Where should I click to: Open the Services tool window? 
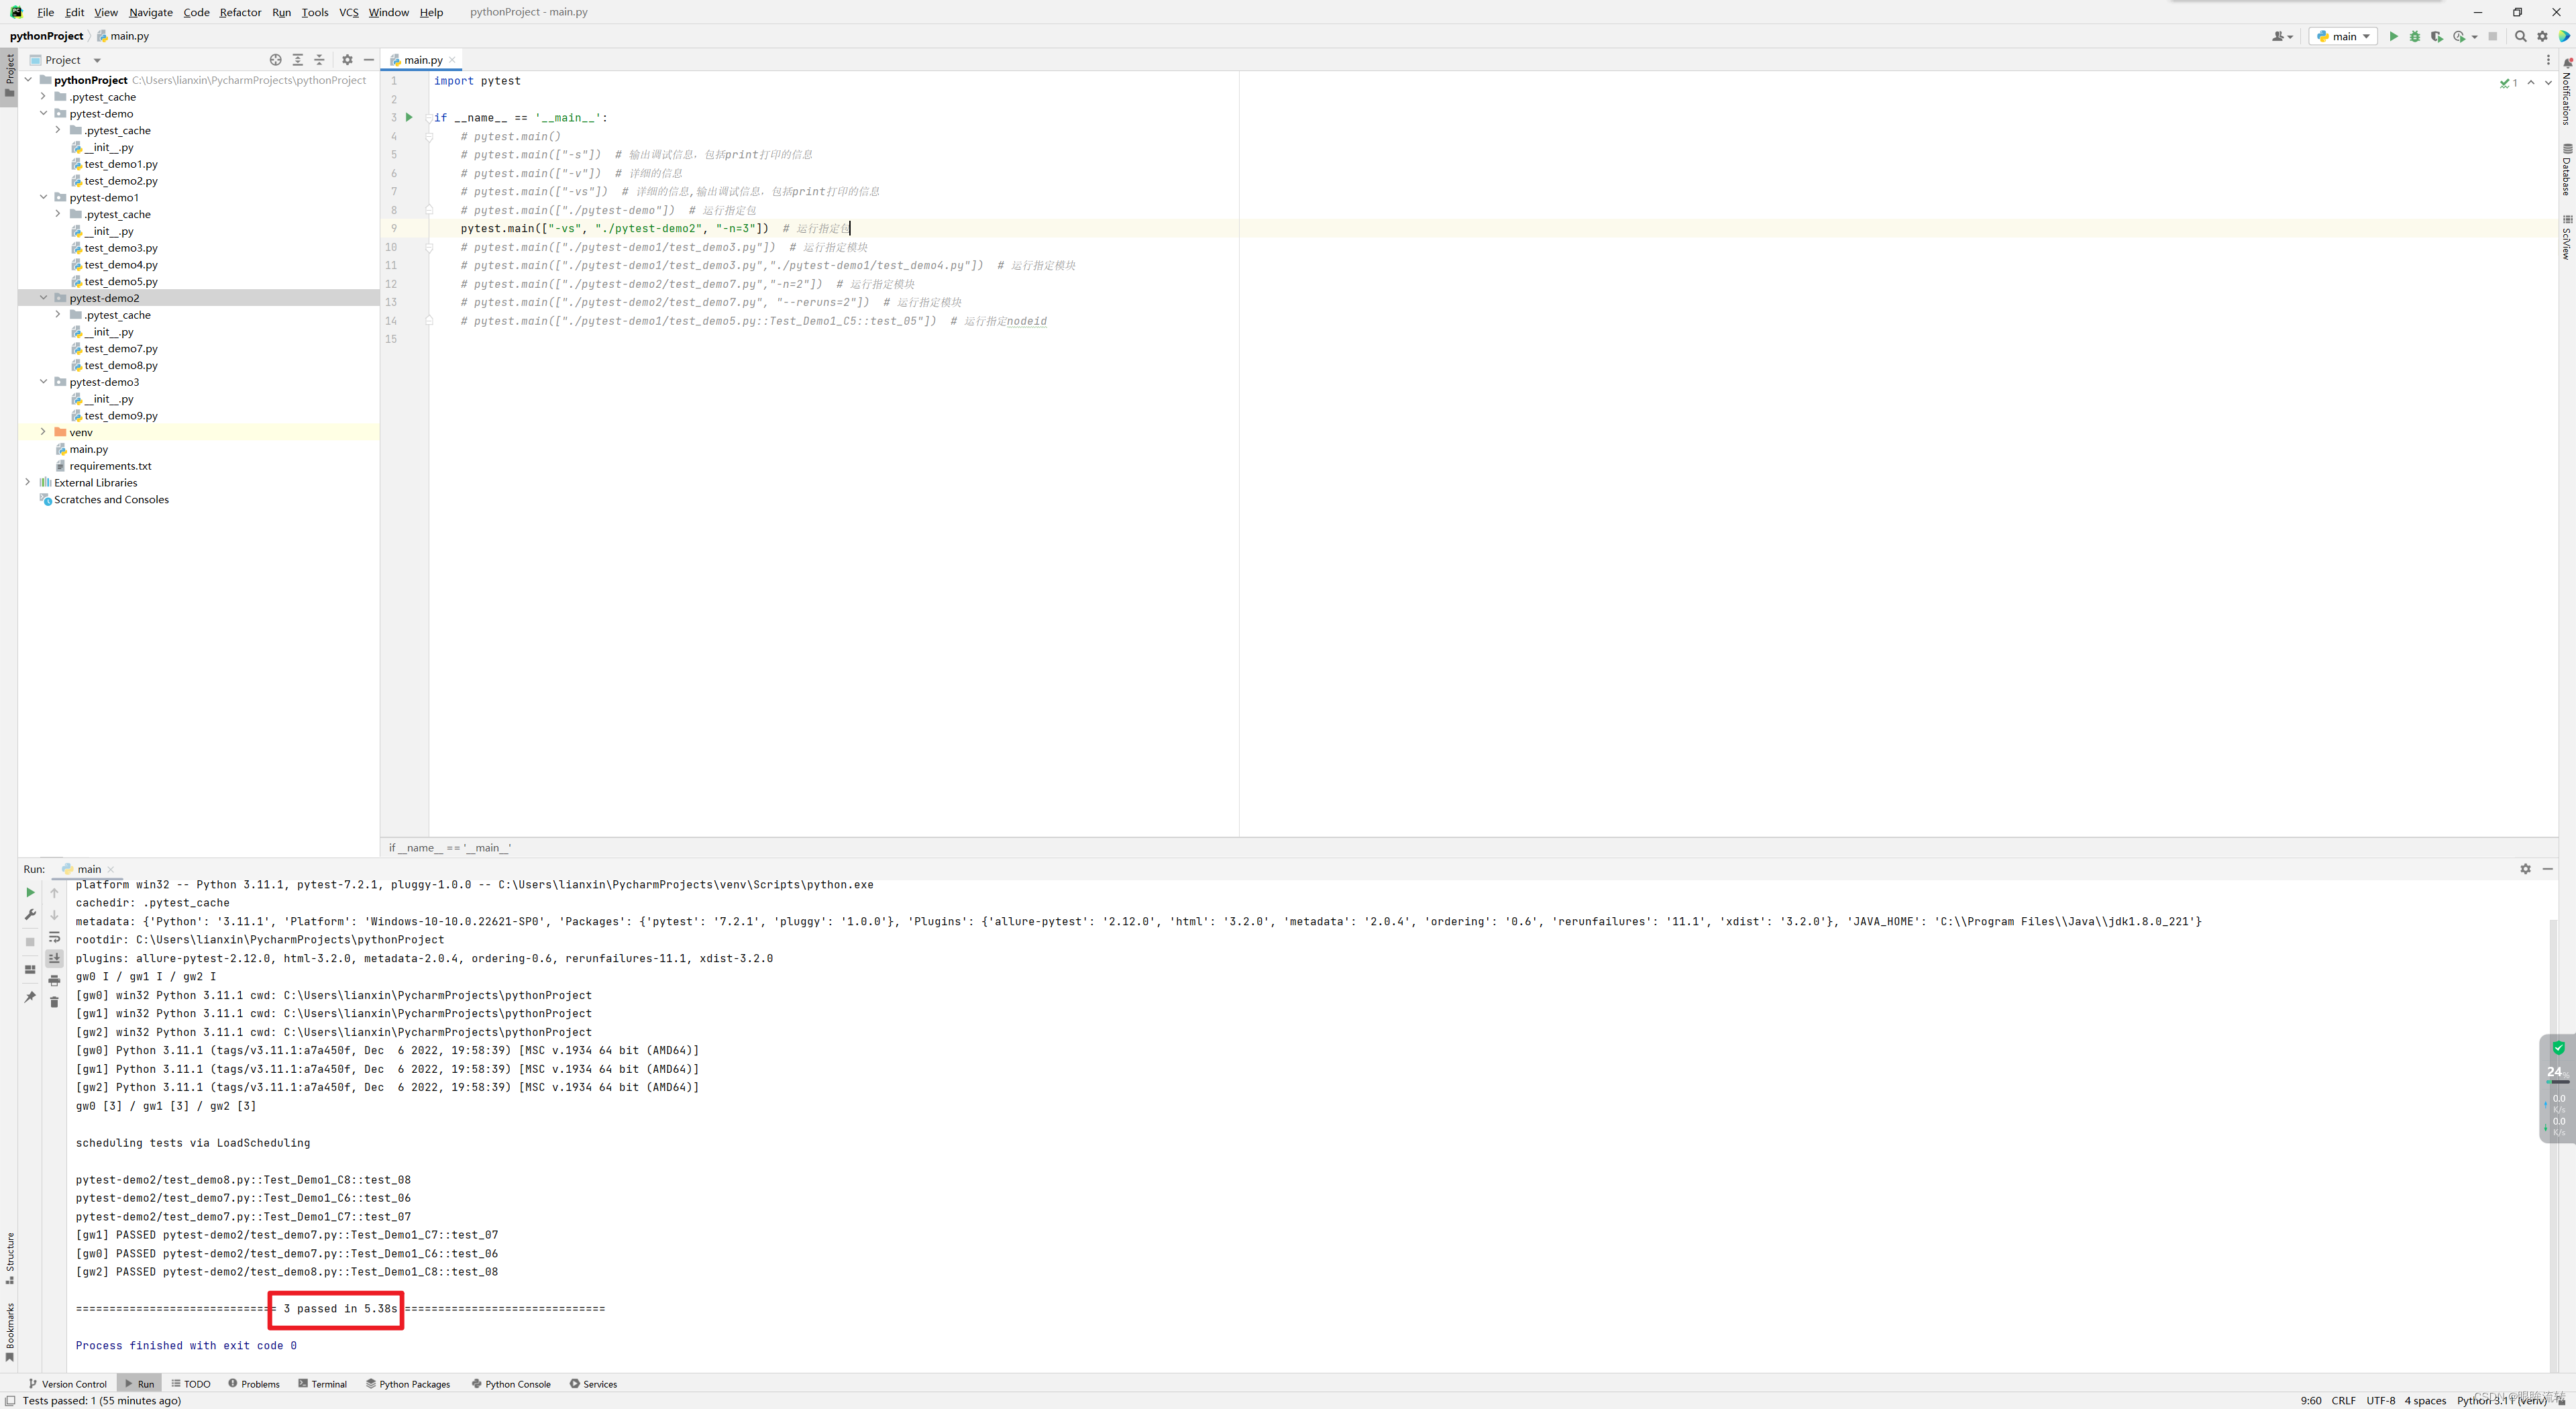coord(593,1384)
